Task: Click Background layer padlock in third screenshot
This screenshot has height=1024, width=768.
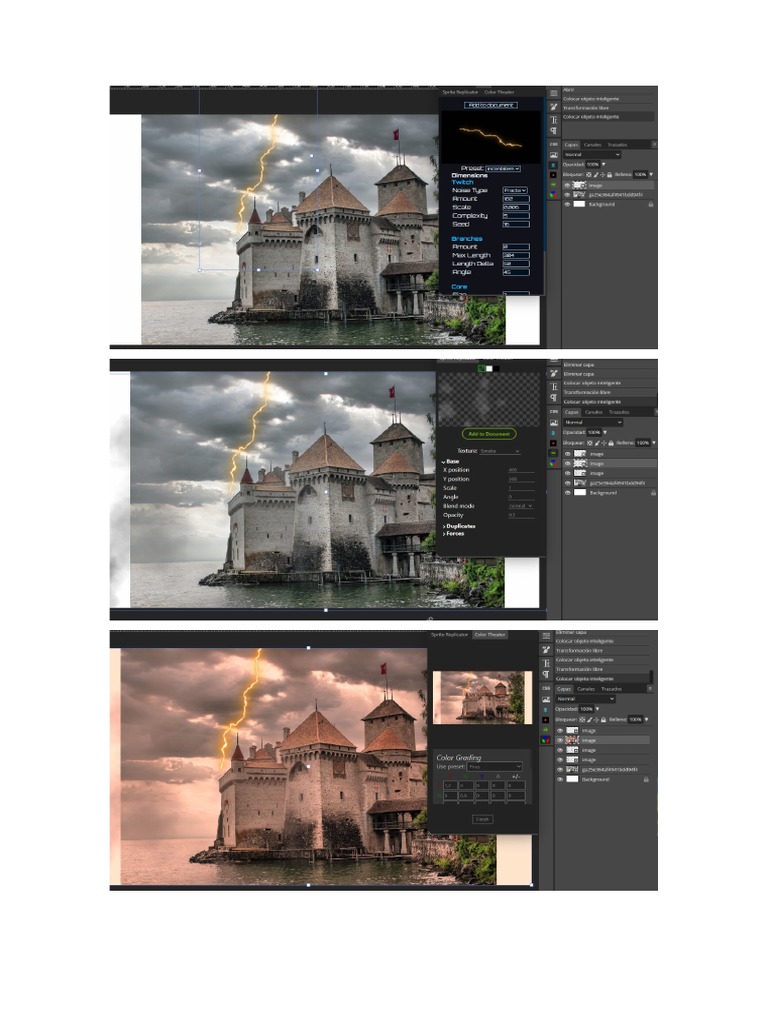Action: 647,779
